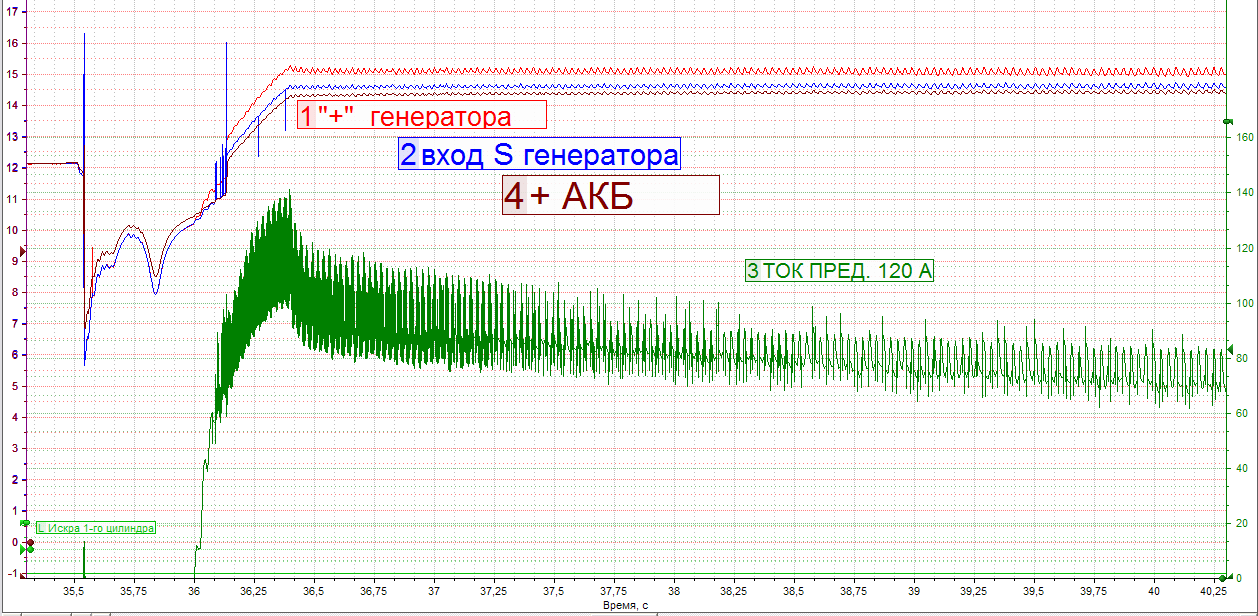1258x616 pixels.
Task: Click the "16" value on the voltage axis
Action: click(11, 43)
